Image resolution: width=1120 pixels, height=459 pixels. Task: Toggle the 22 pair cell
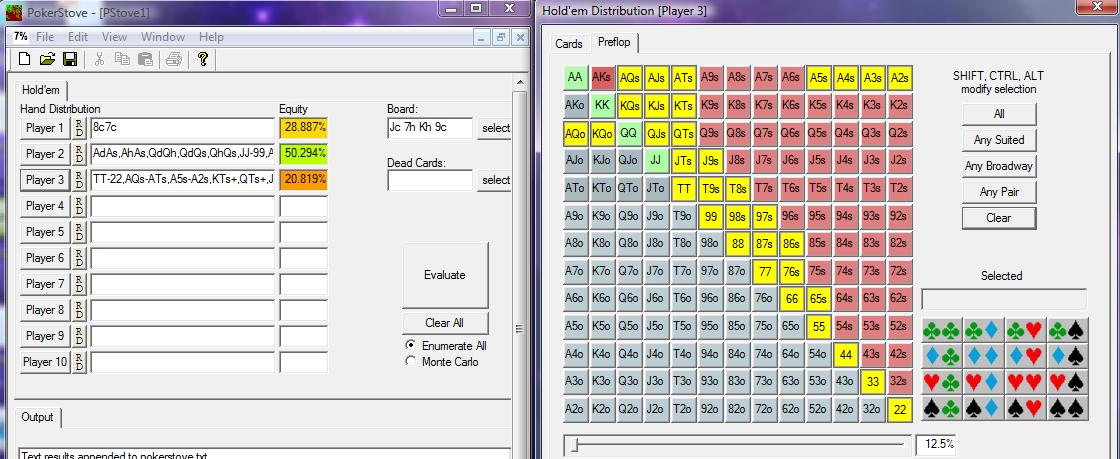tap(900, 410)
